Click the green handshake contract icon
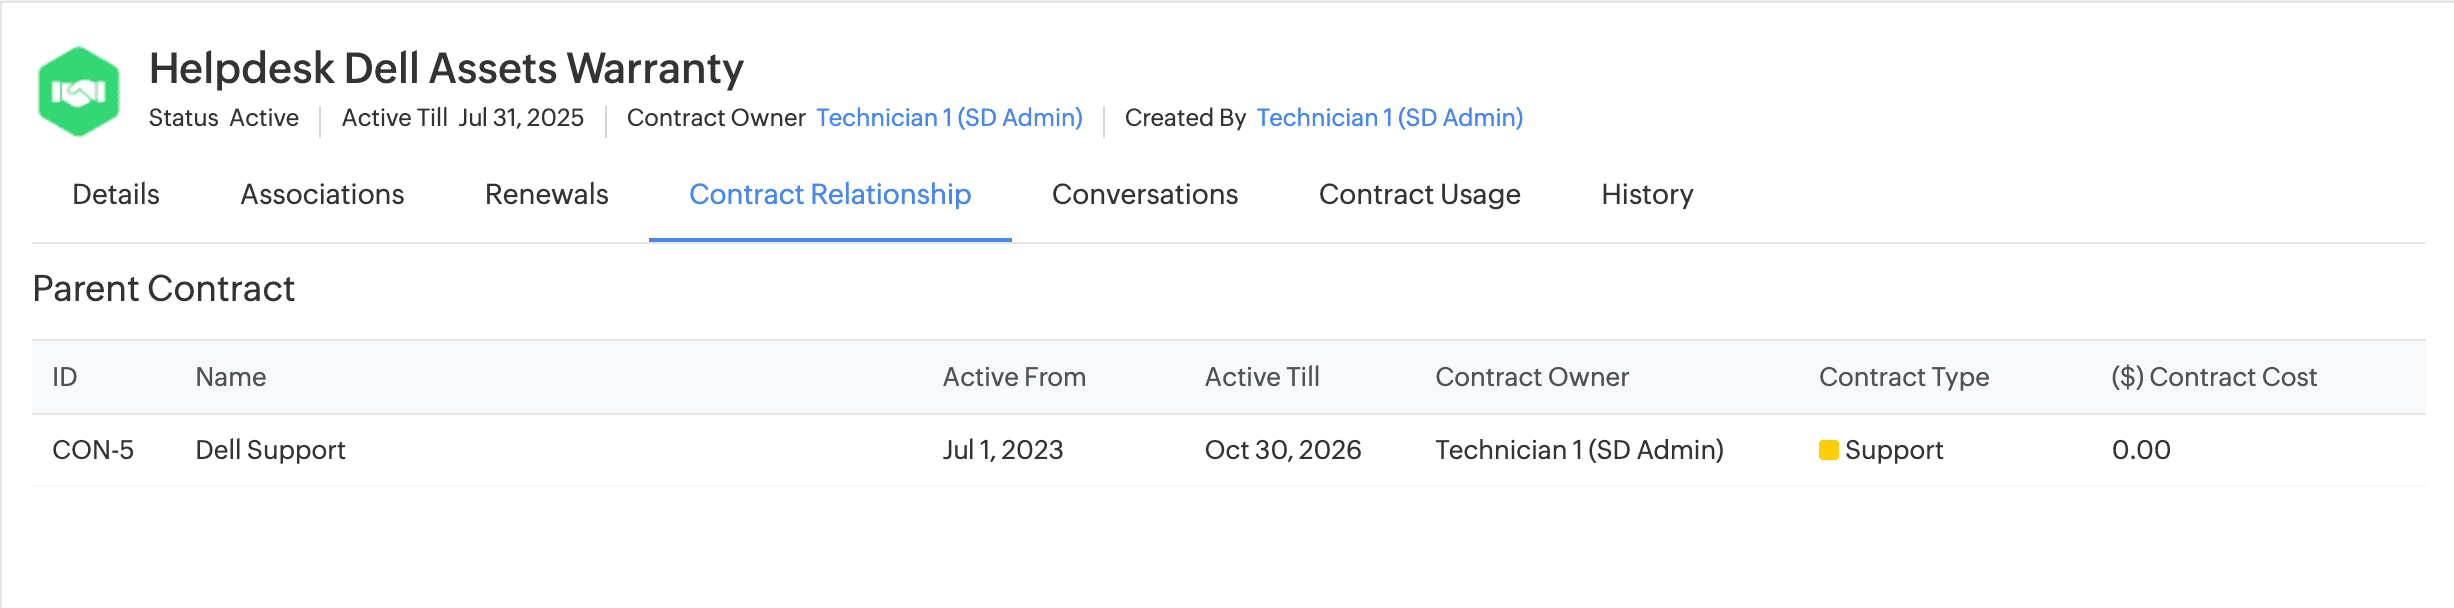2454x608 pixels. click(78, 91)
